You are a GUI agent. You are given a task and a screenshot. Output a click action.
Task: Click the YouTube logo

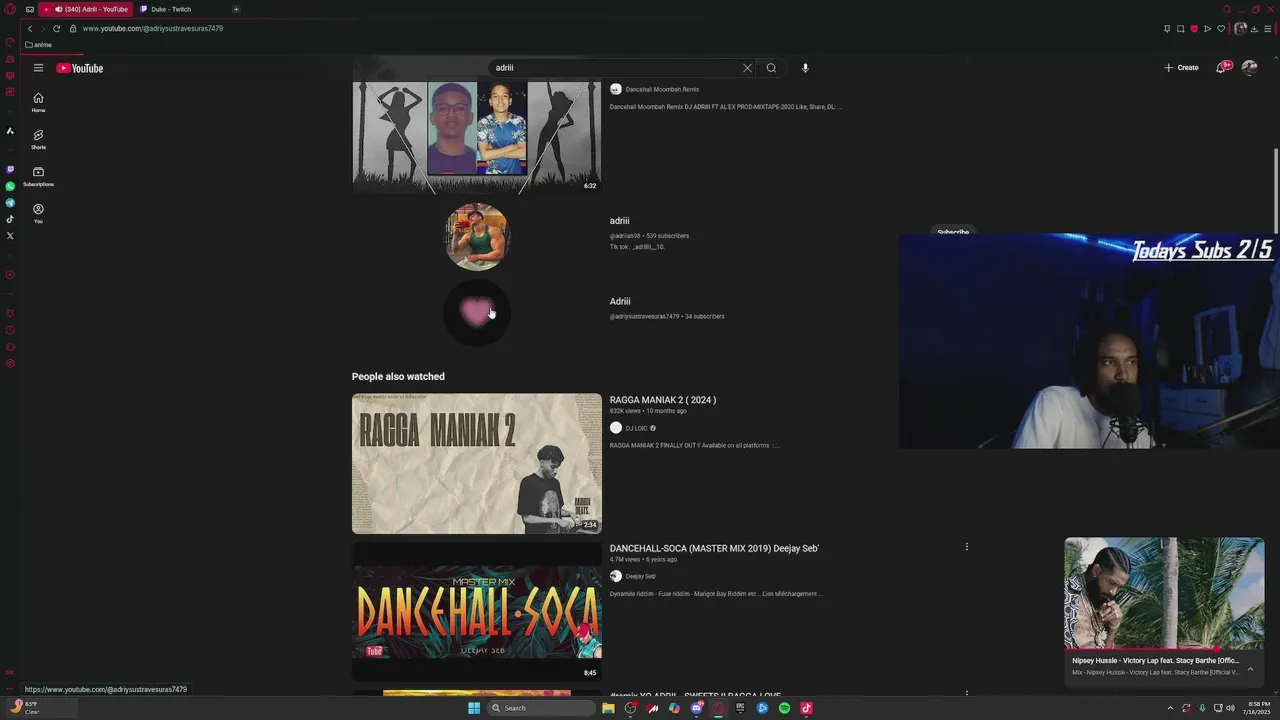coord(80,68)
